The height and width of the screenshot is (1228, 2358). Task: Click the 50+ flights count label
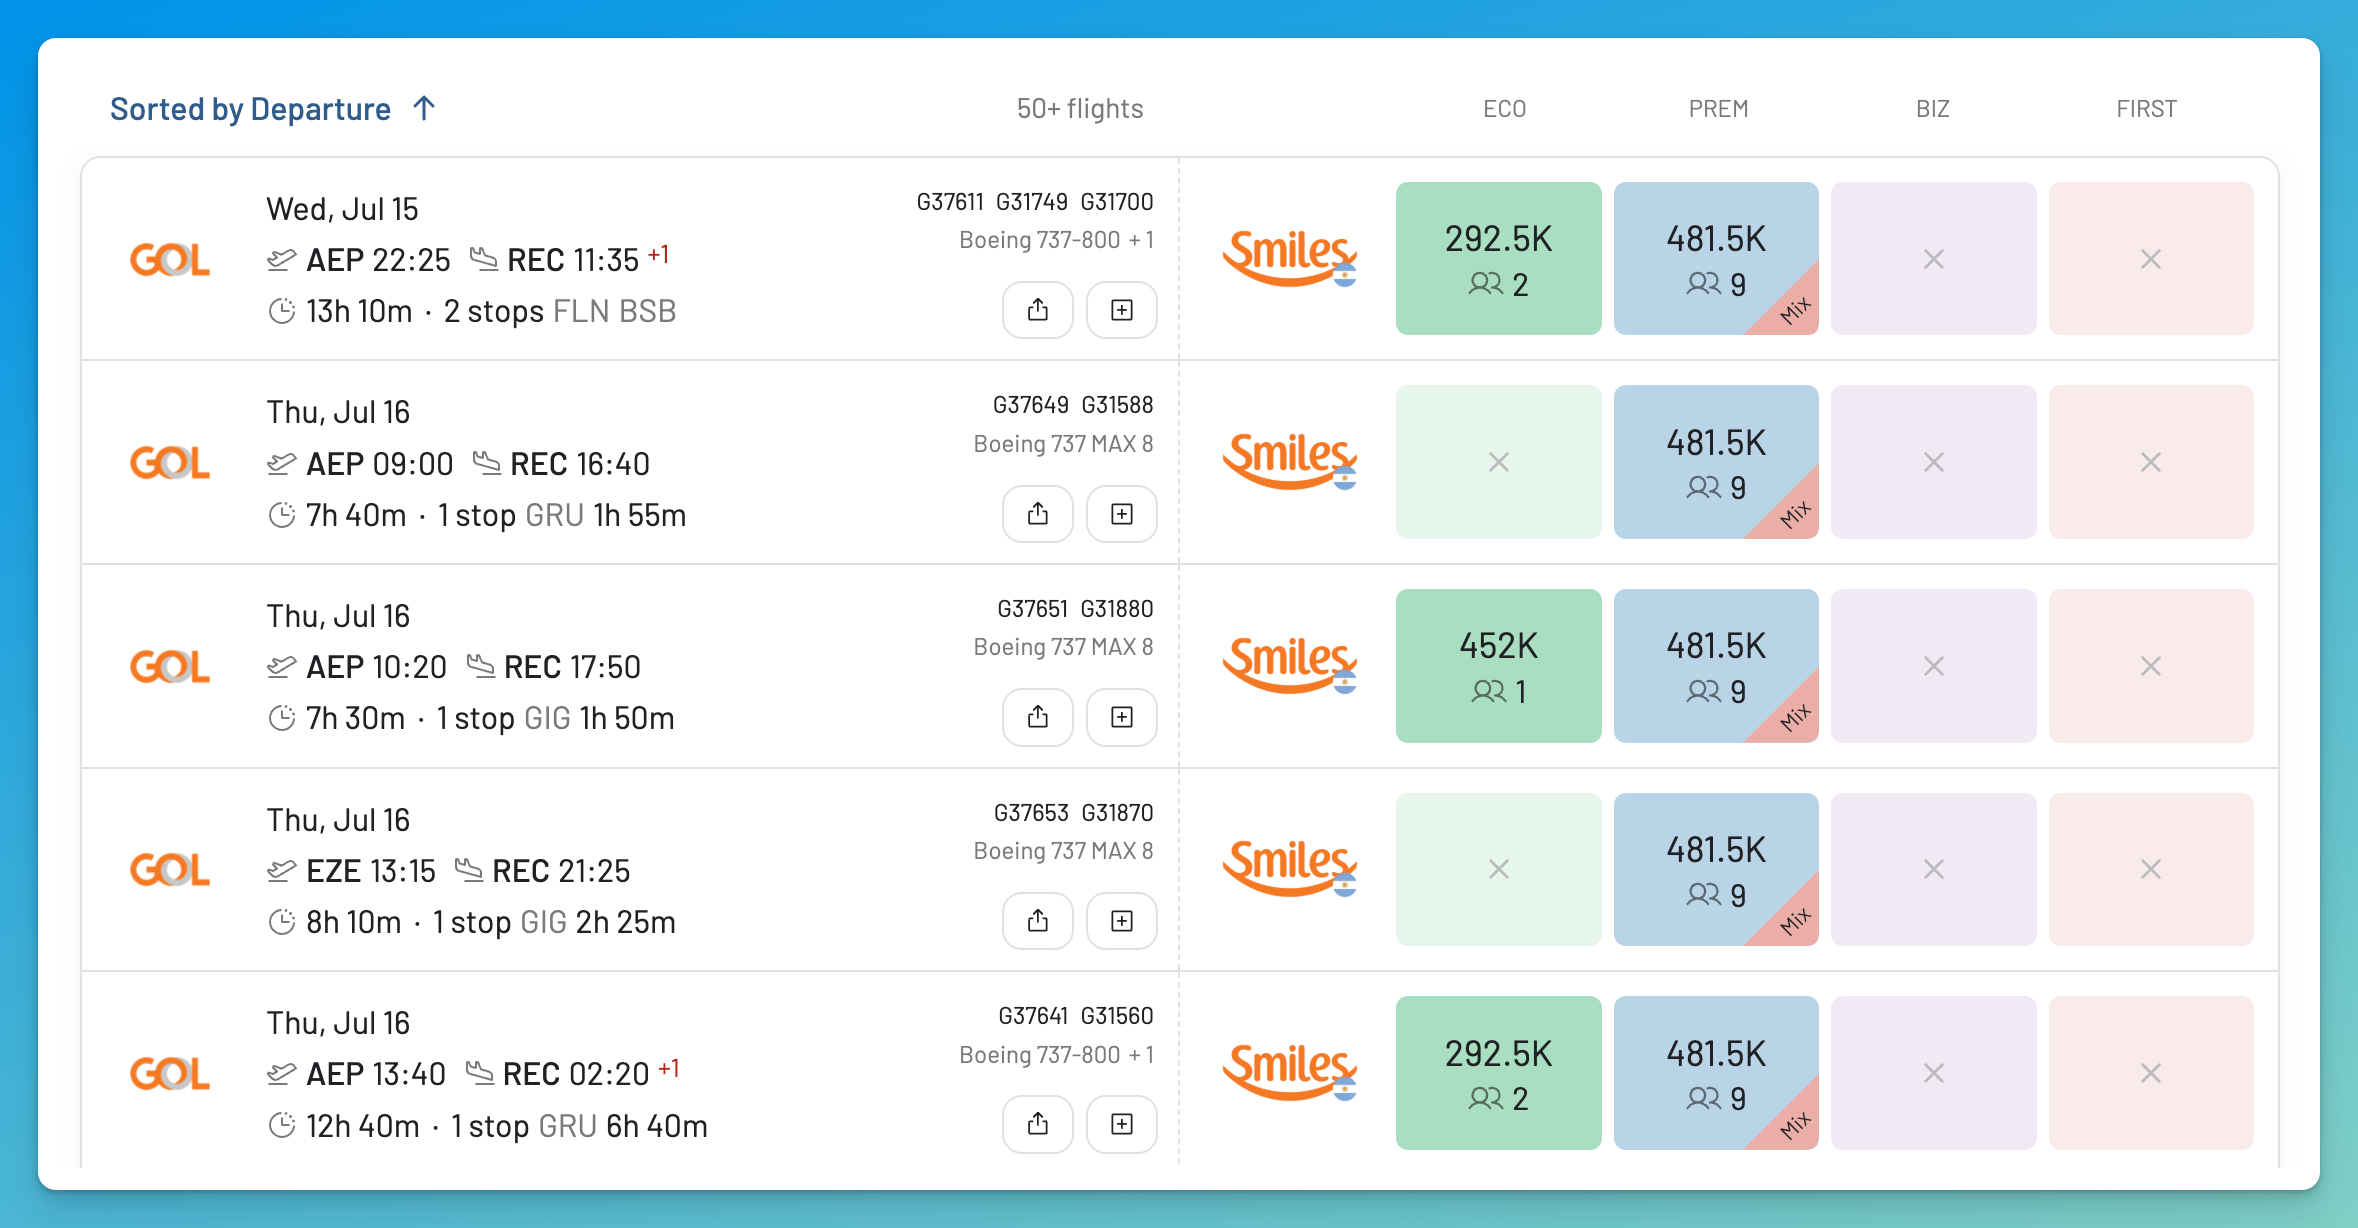[x=1080, y=108]
